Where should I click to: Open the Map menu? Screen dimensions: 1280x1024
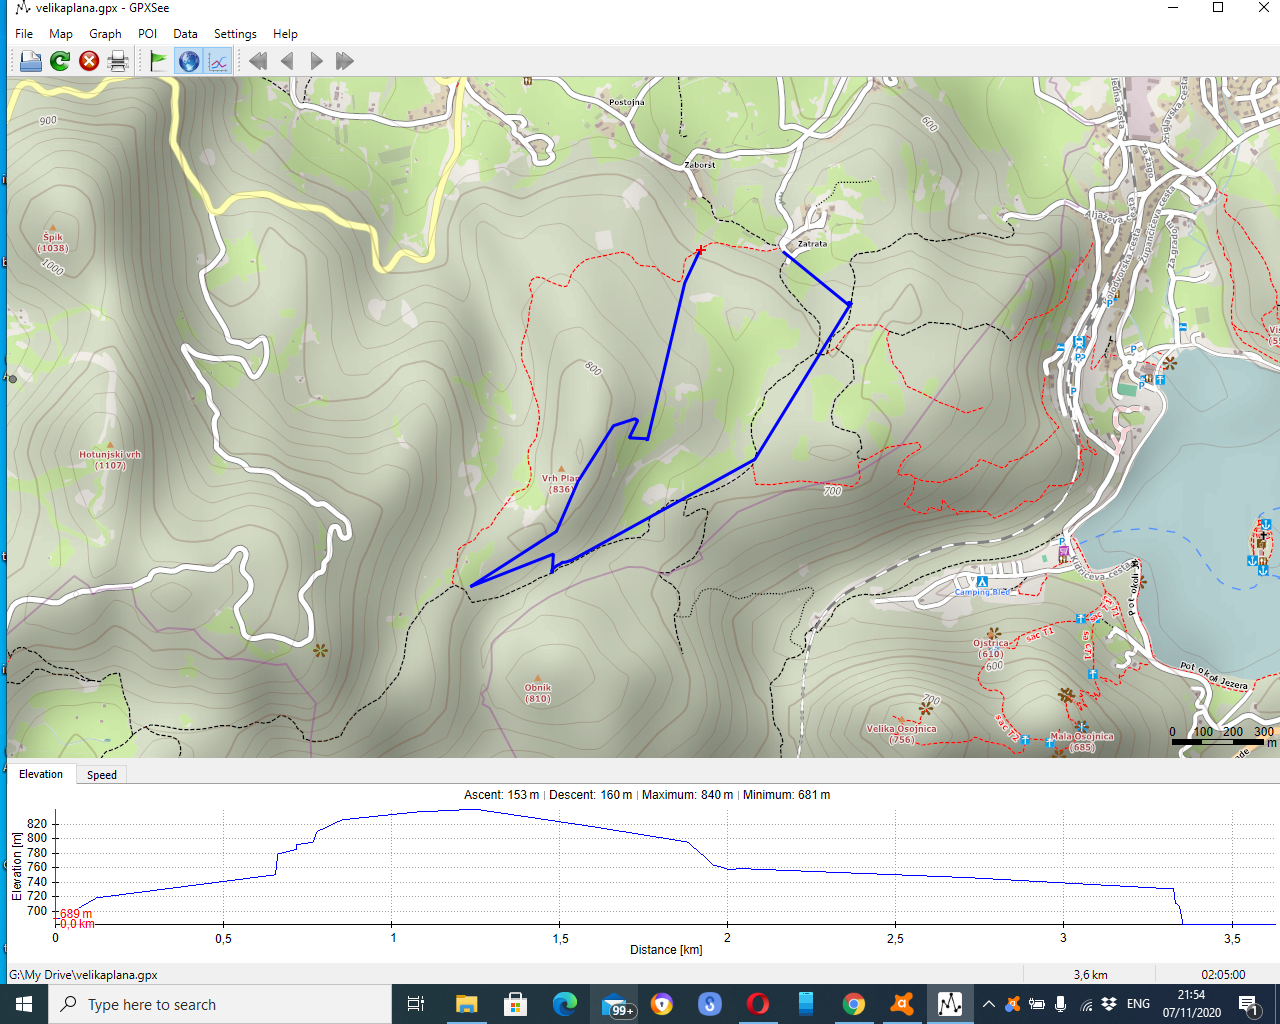tap(61, 34)
